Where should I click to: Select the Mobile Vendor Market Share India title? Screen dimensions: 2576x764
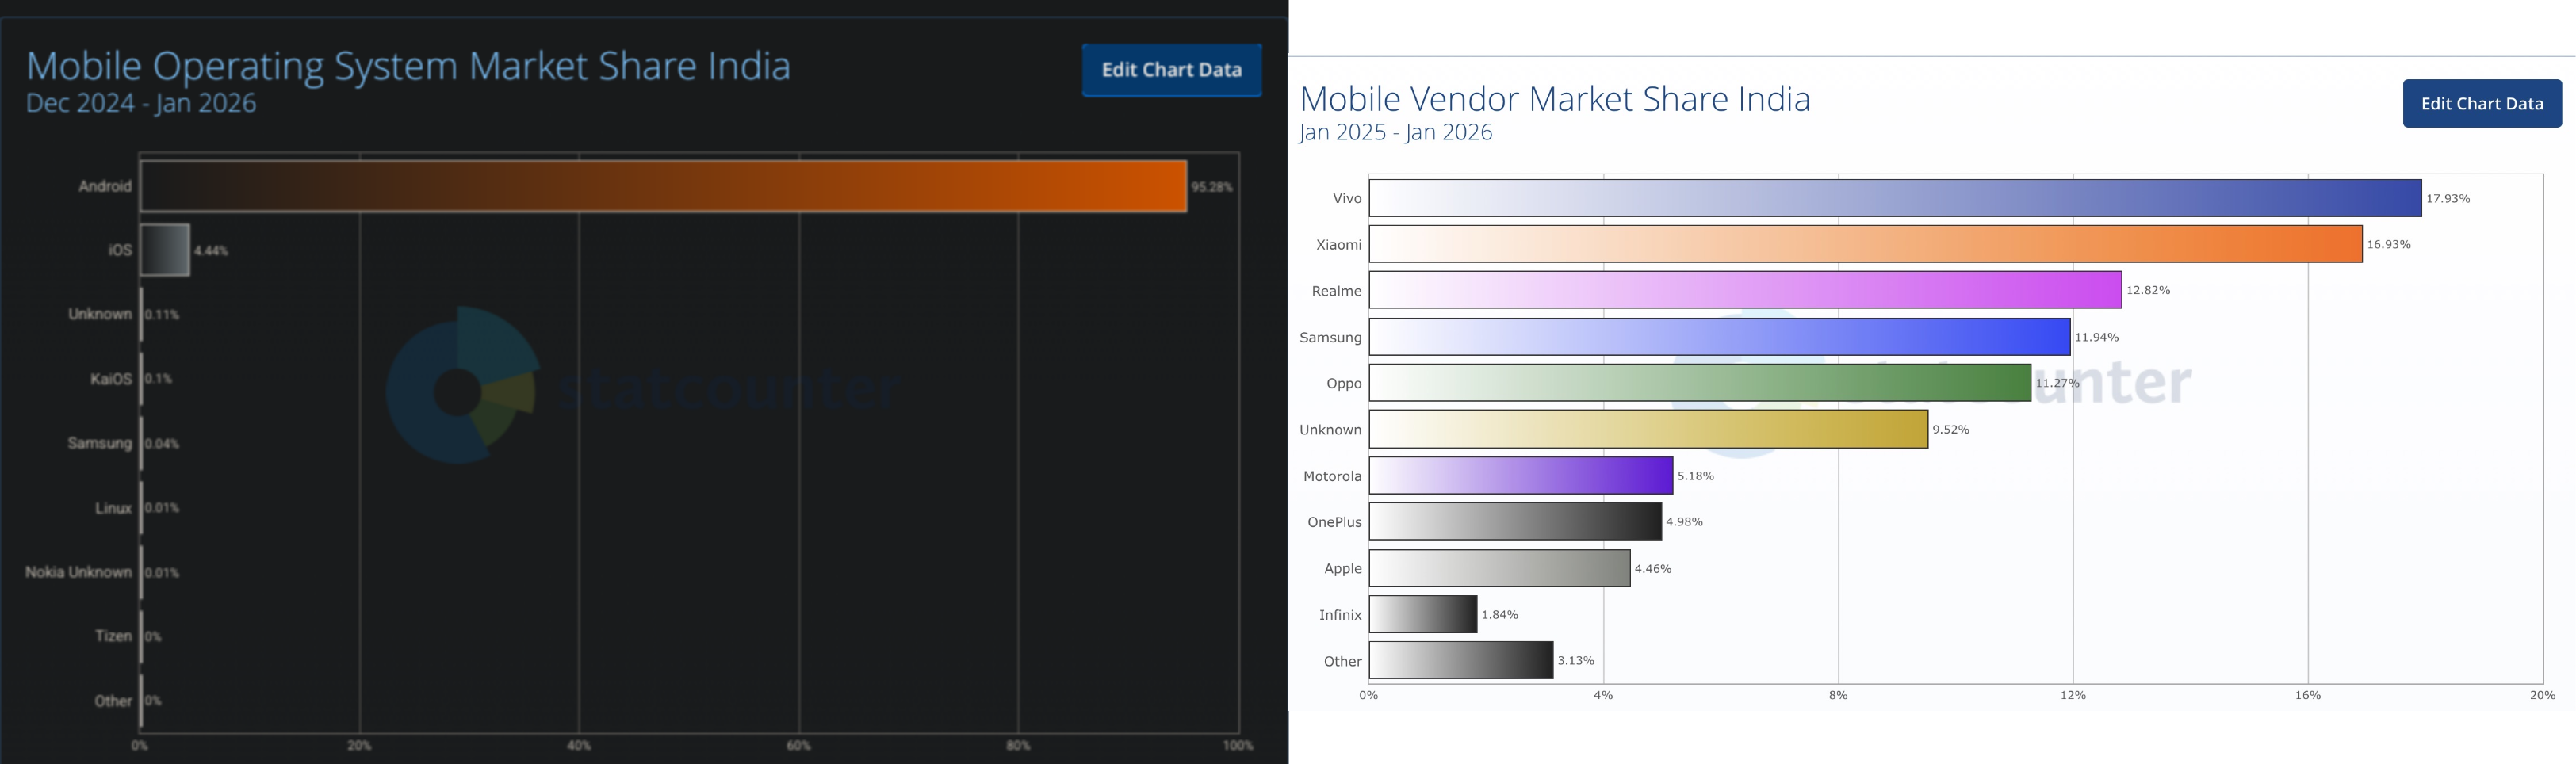1554,99
